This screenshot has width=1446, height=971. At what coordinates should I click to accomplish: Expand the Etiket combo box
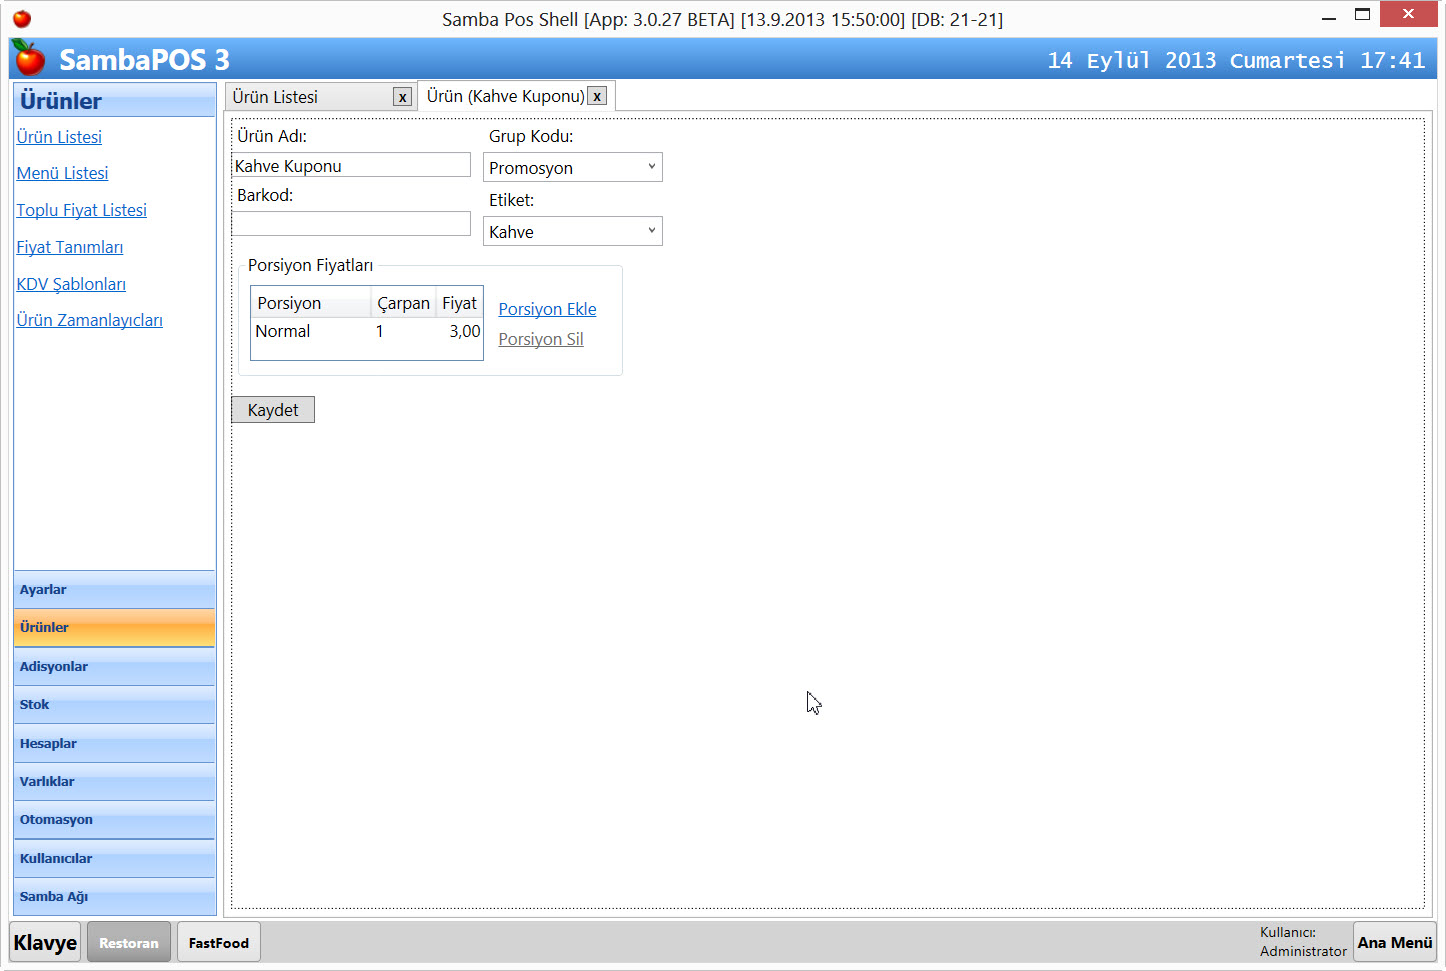tap(572, 232)
